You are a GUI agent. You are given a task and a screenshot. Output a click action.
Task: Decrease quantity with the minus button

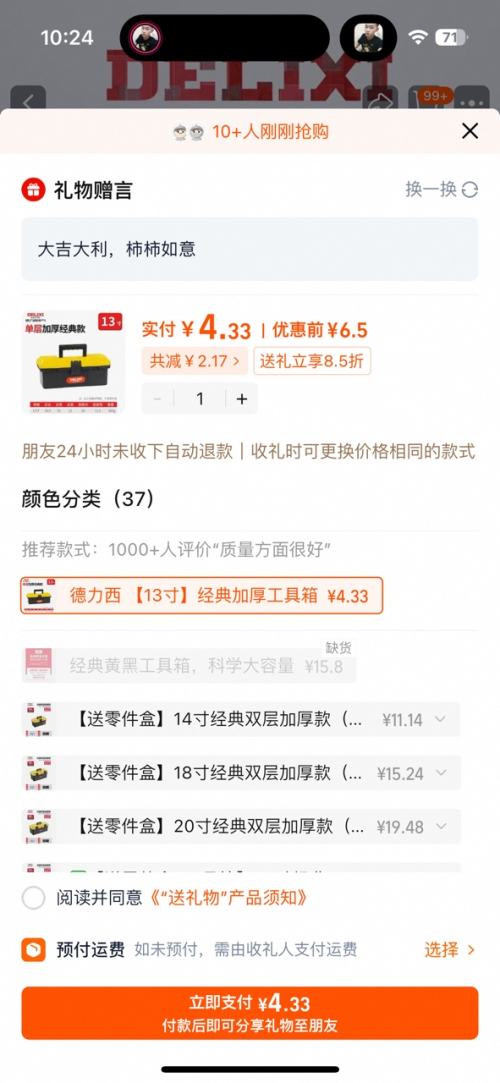[x=157, y=399]
